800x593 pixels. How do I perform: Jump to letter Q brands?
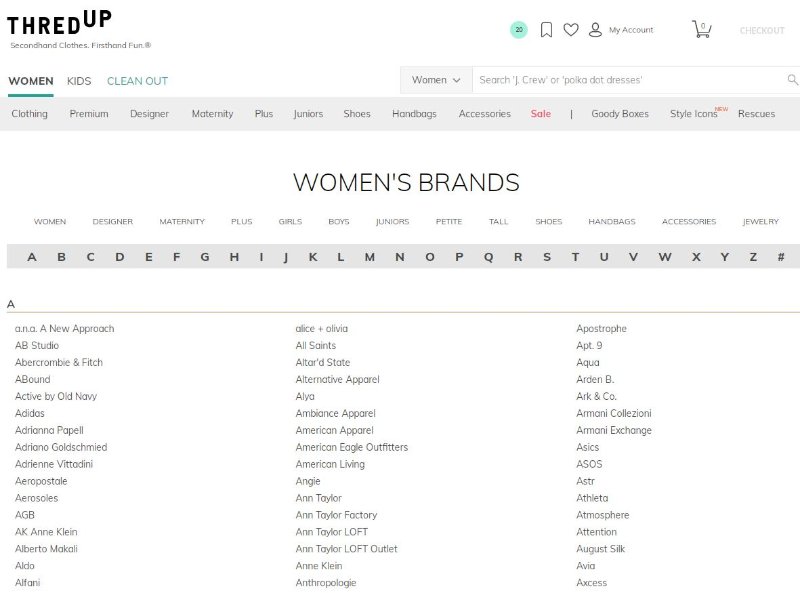488,257
